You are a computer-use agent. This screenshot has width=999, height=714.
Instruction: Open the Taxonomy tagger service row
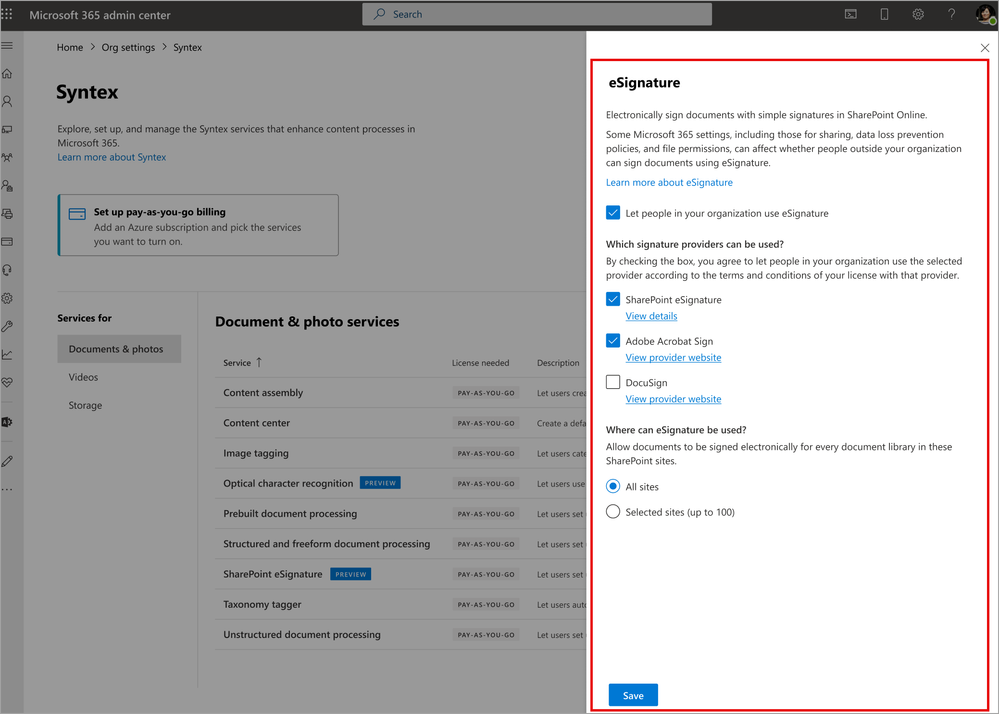[x=400, y=604]
